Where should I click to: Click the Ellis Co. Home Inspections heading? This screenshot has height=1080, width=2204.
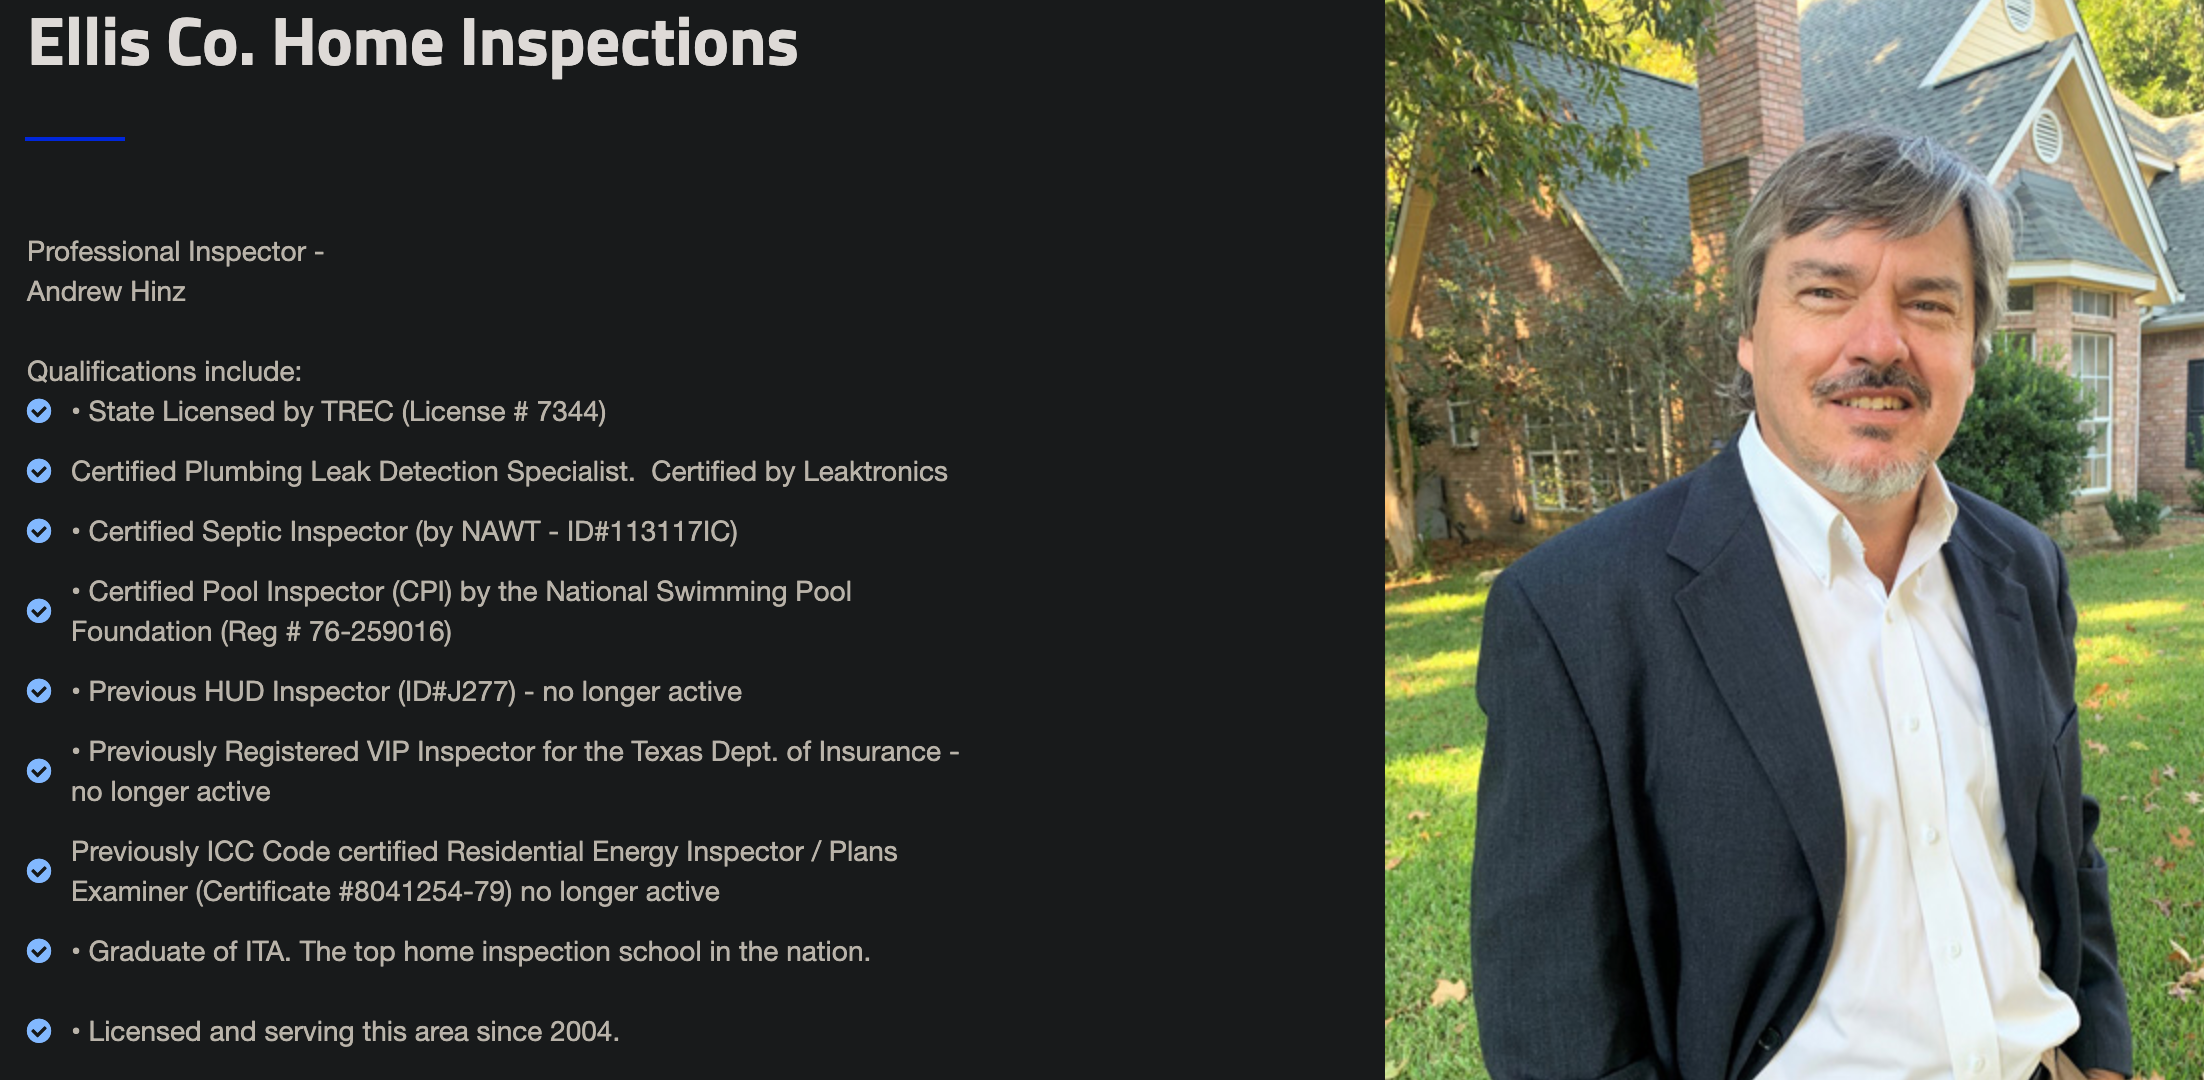412,44
